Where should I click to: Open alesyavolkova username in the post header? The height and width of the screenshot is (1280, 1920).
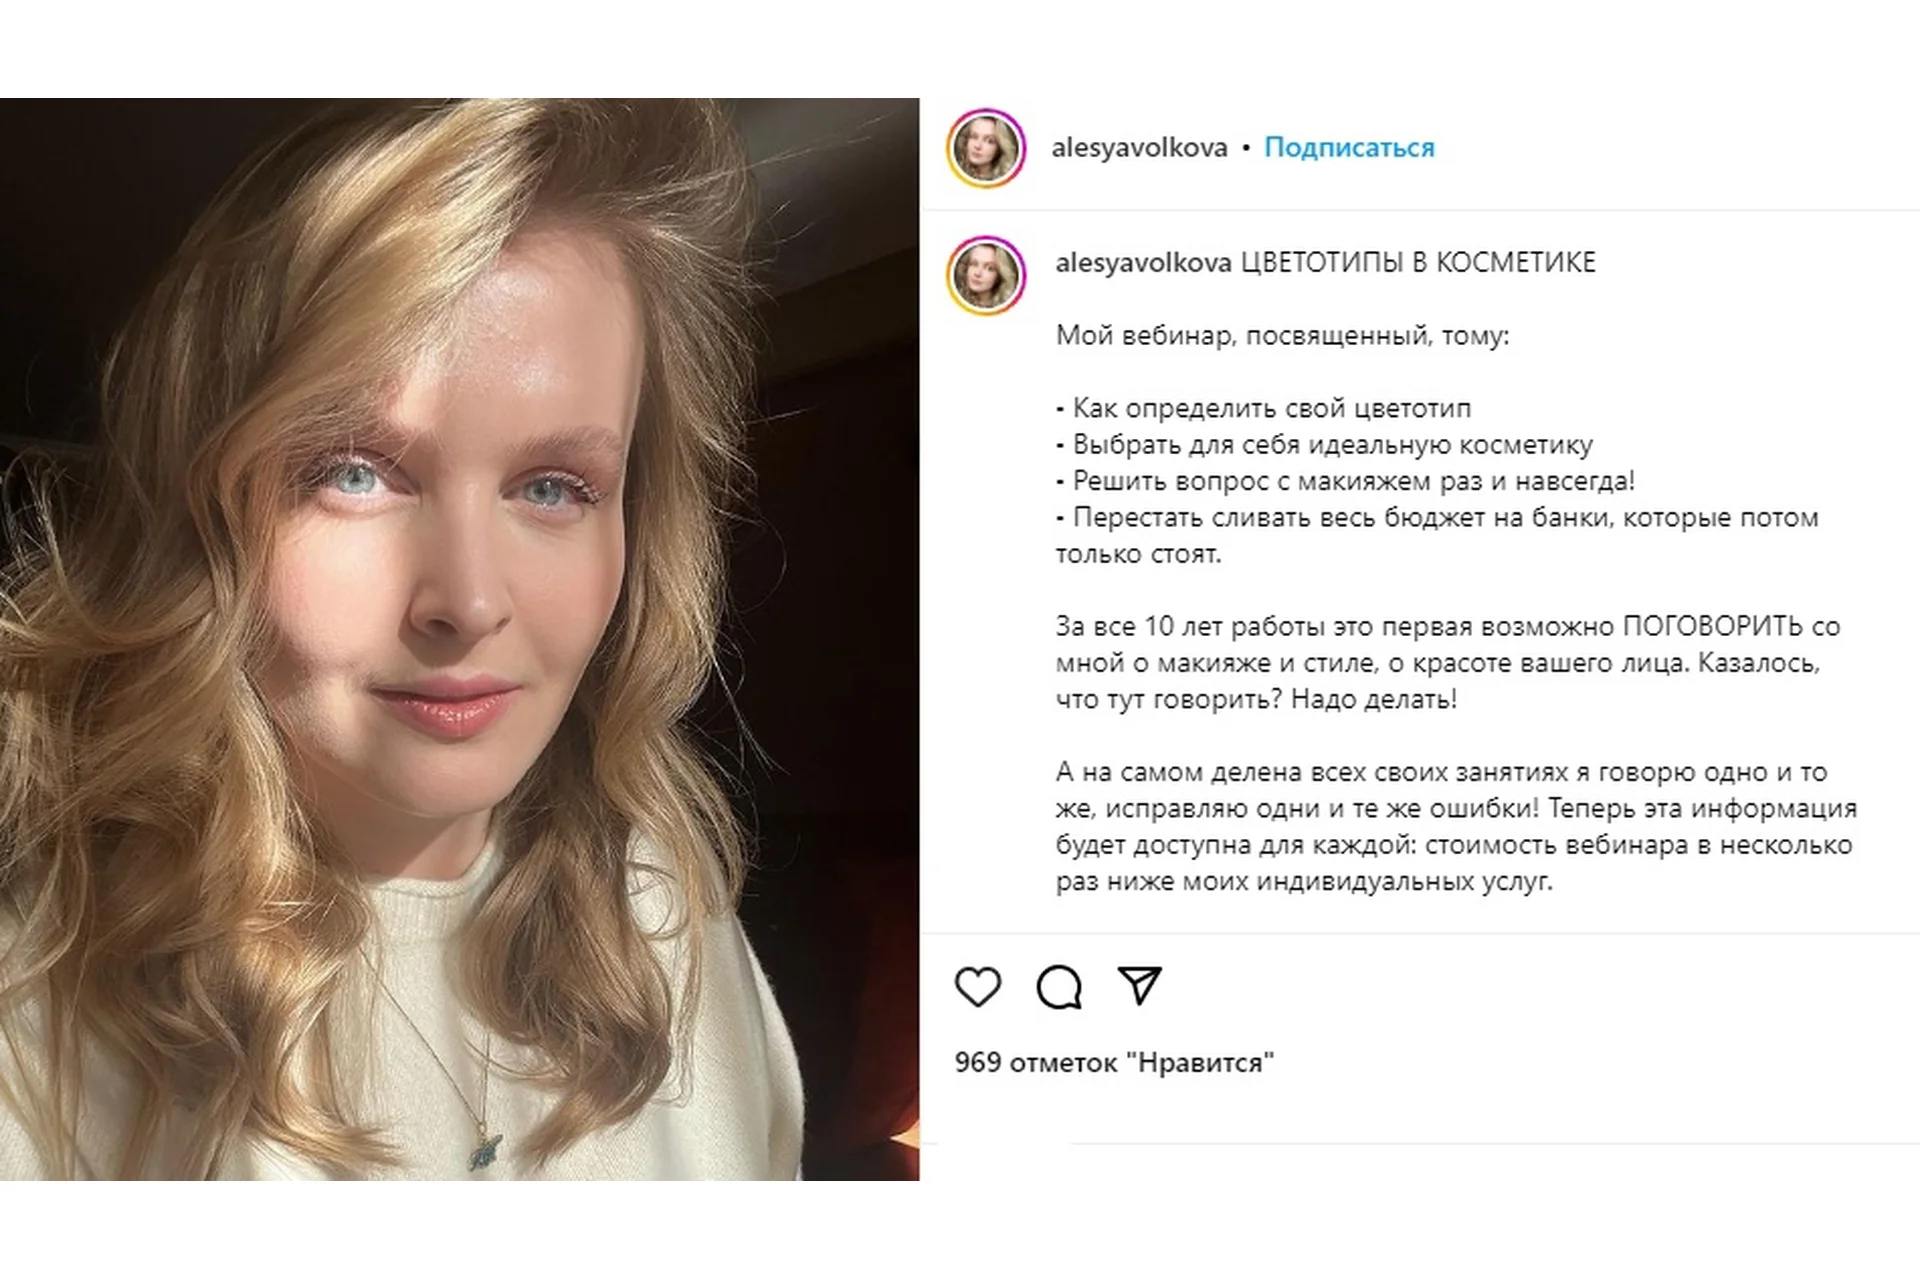tap(1139, 148)
